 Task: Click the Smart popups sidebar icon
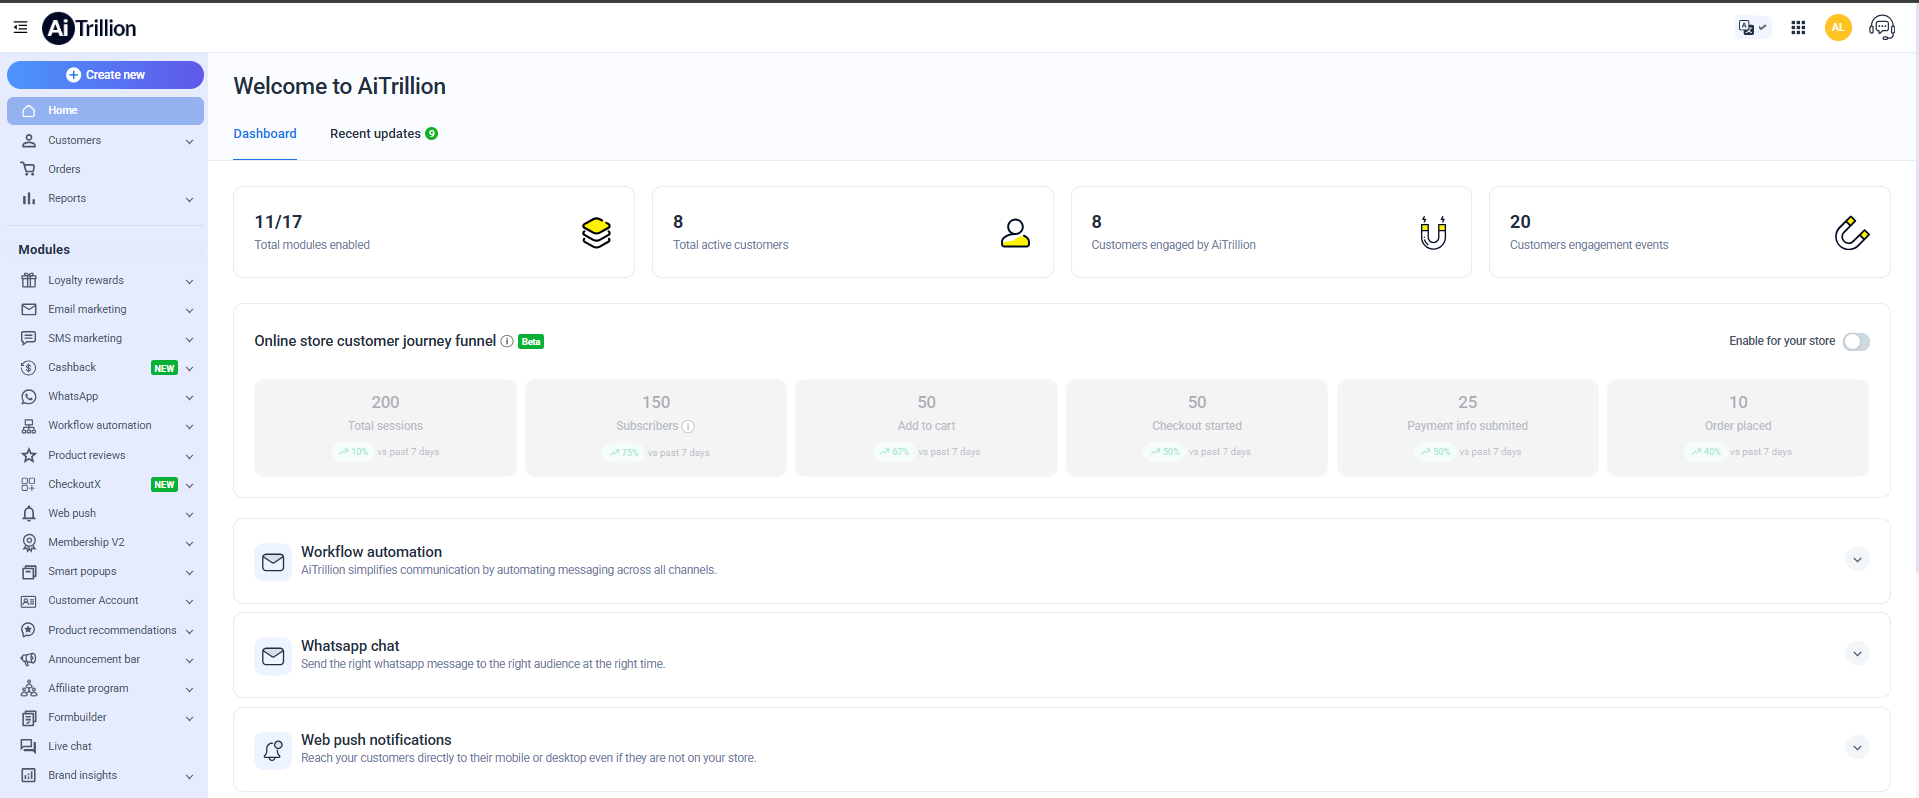[x=29, y=572]
